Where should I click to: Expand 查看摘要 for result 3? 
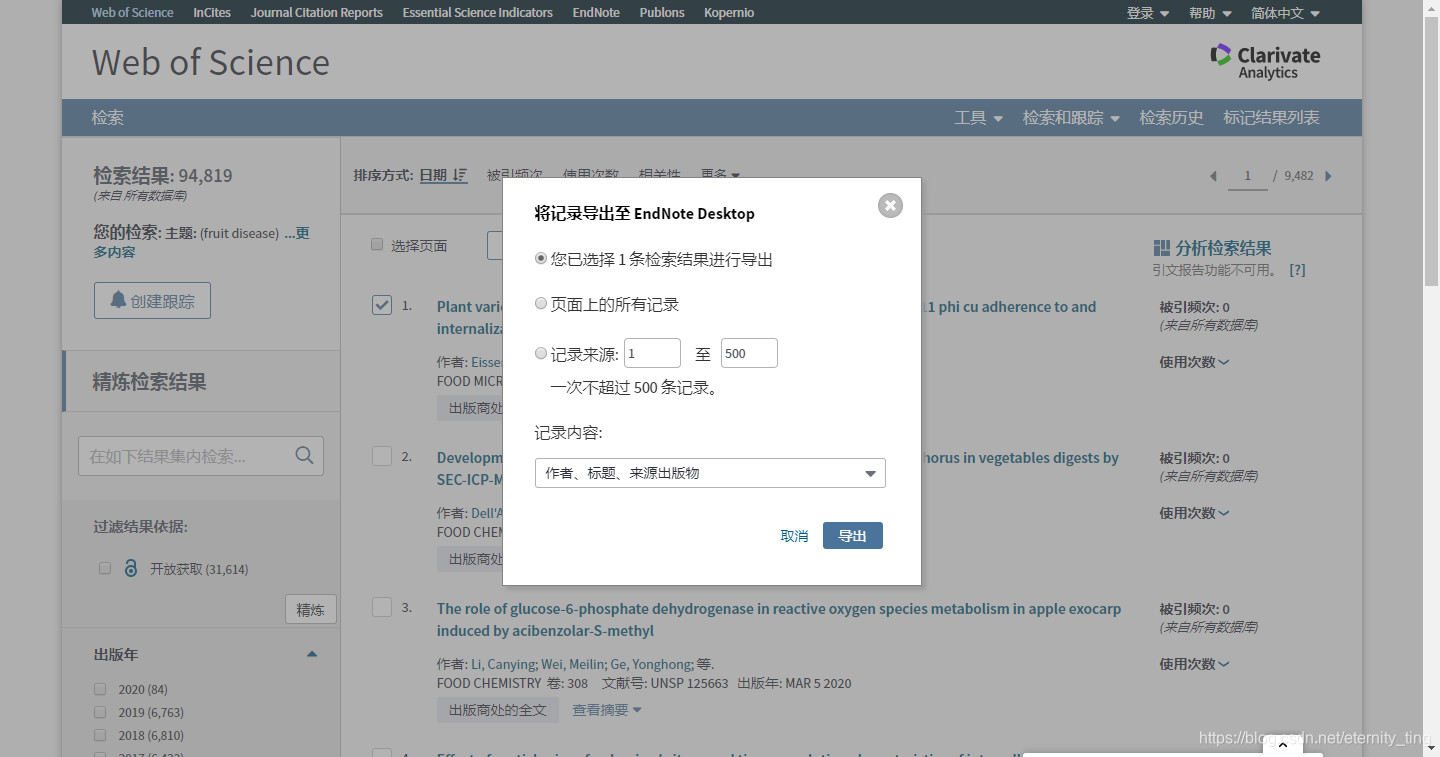pos(606,710)
